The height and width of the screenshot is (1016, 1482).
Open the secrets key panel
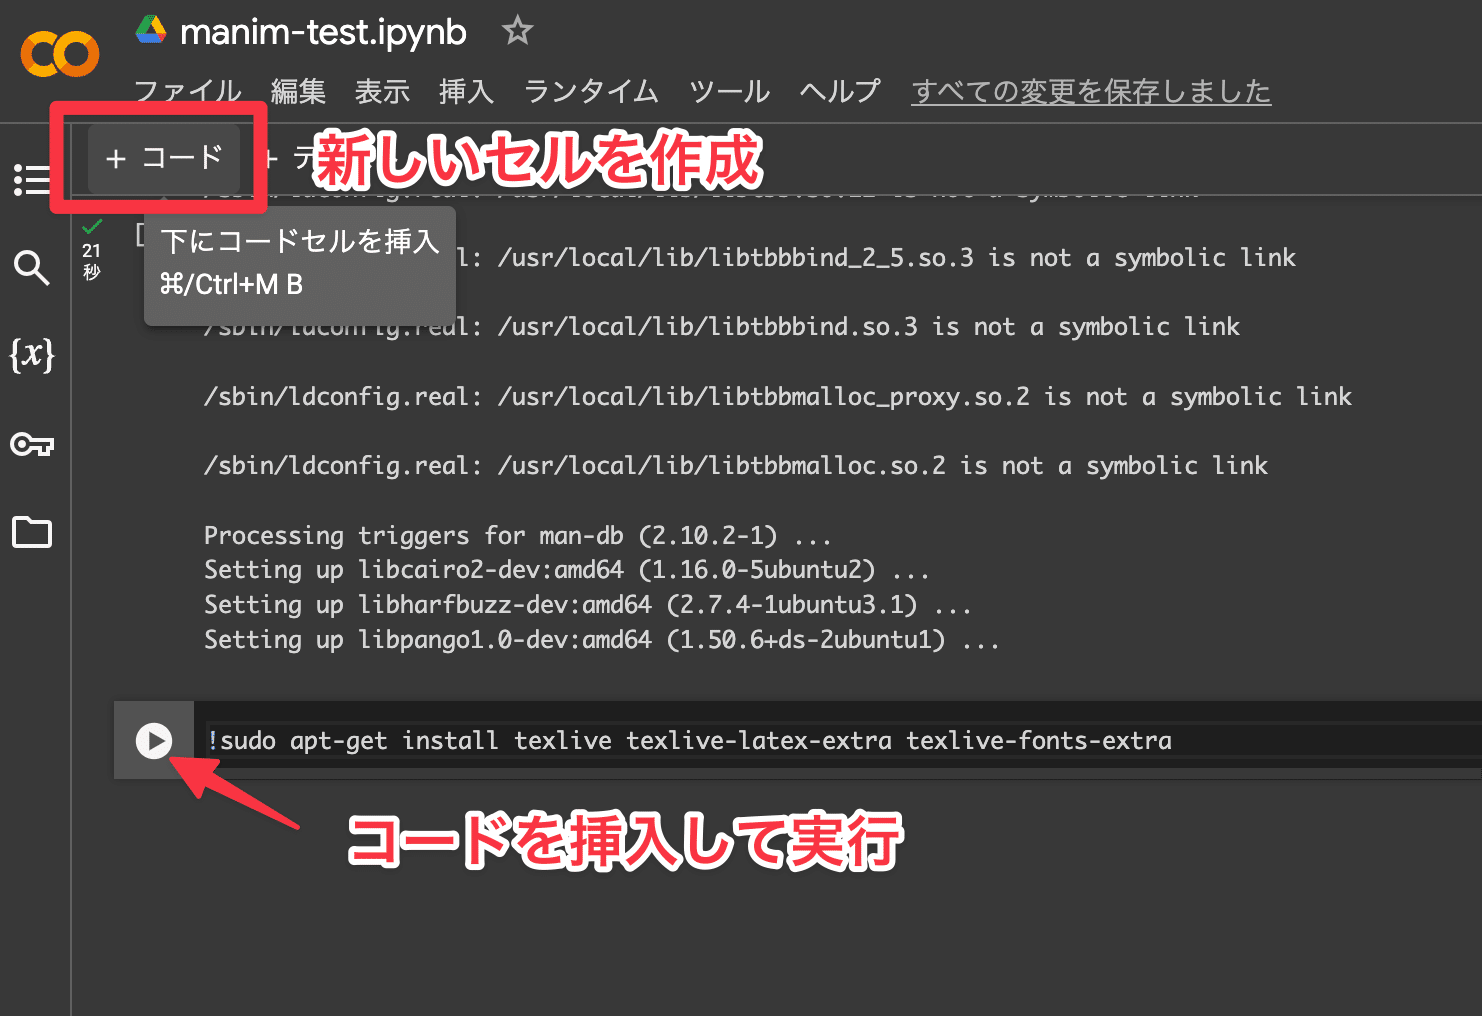coord(31,444)
